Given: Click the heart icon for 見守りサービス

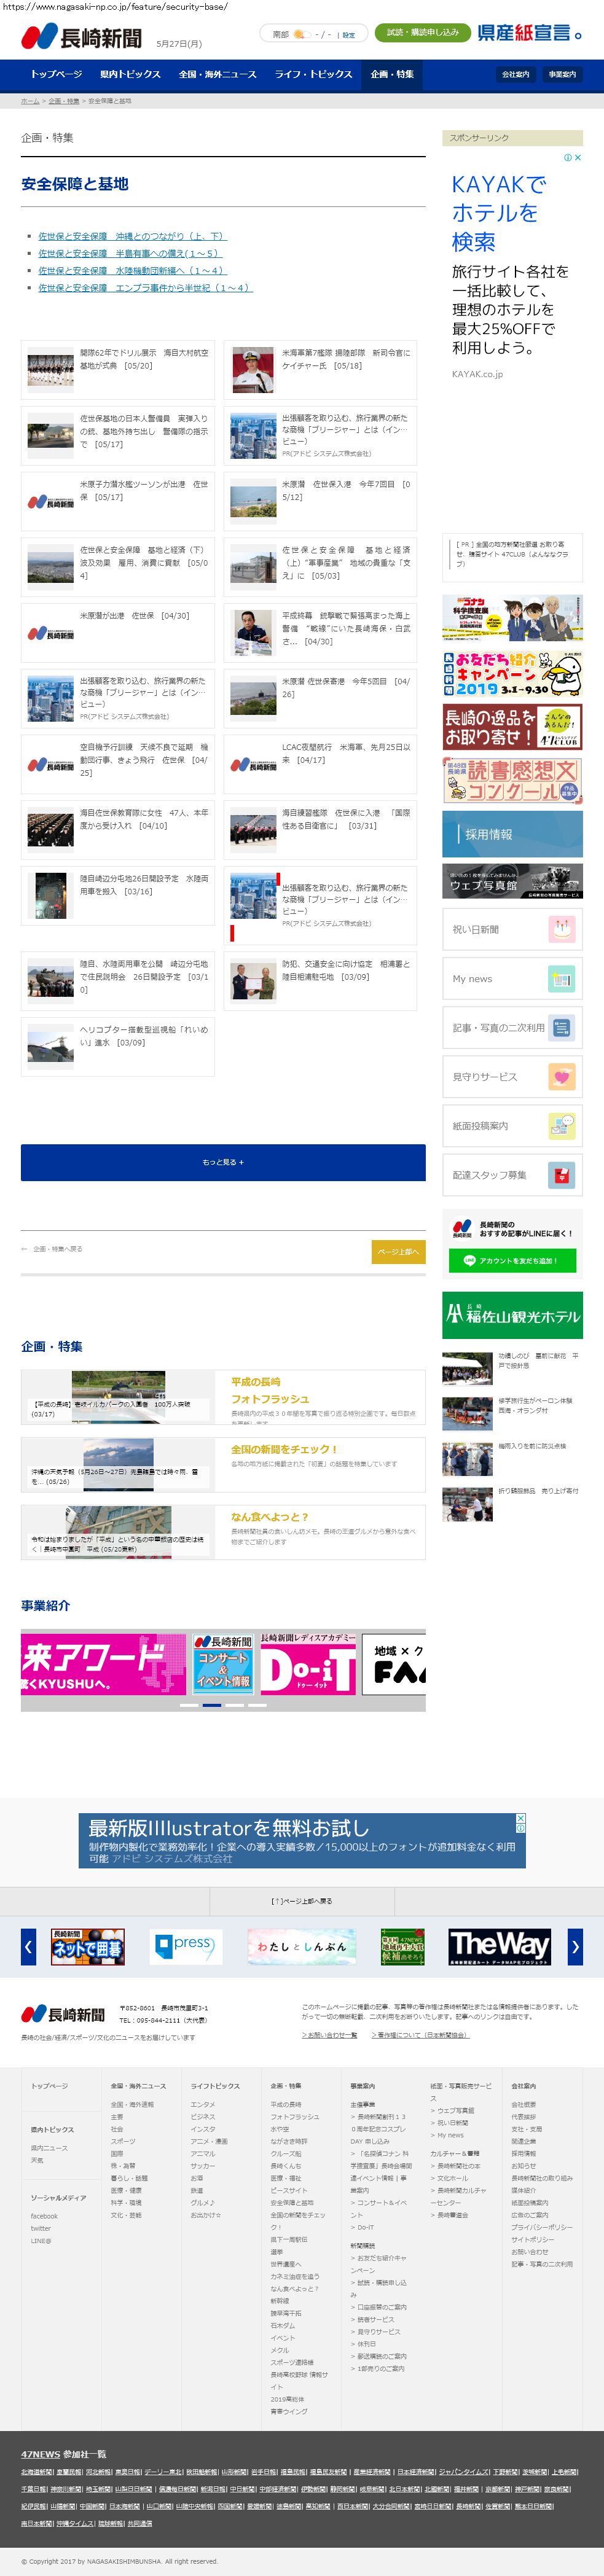Looking at the screenshot, I should (561, 1077).
